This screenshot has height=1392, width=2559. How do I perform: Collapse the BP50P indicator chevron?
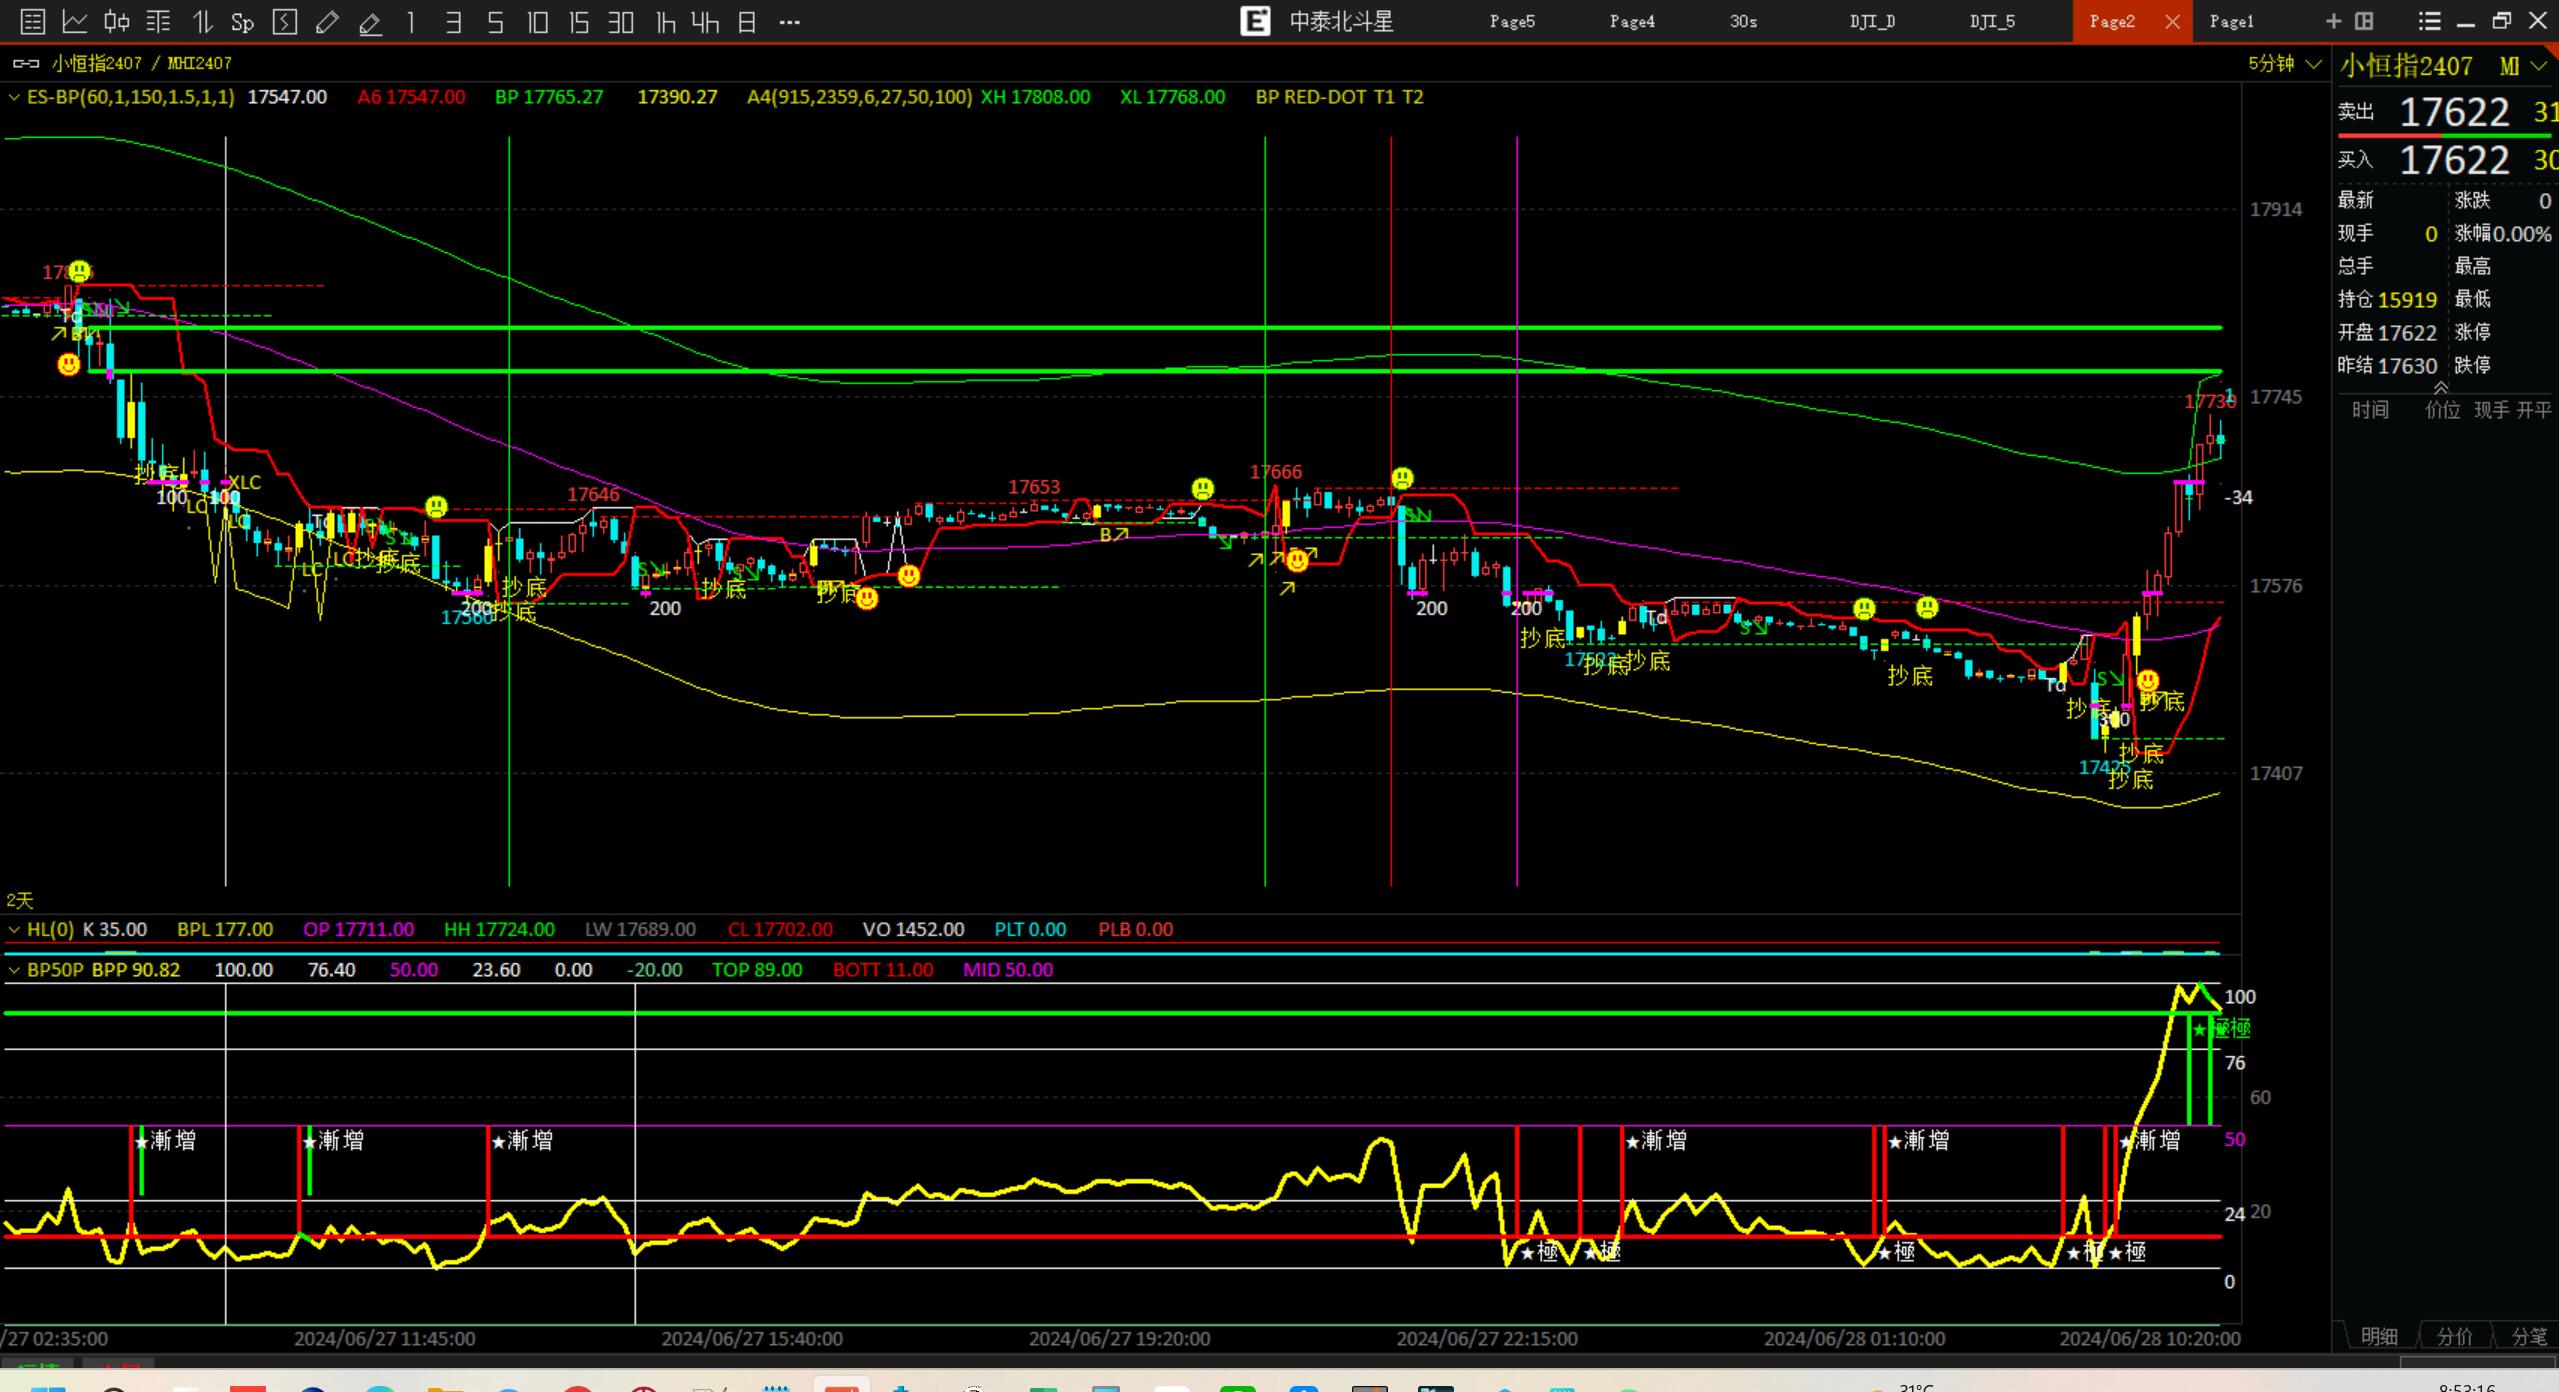pos(14,969)
